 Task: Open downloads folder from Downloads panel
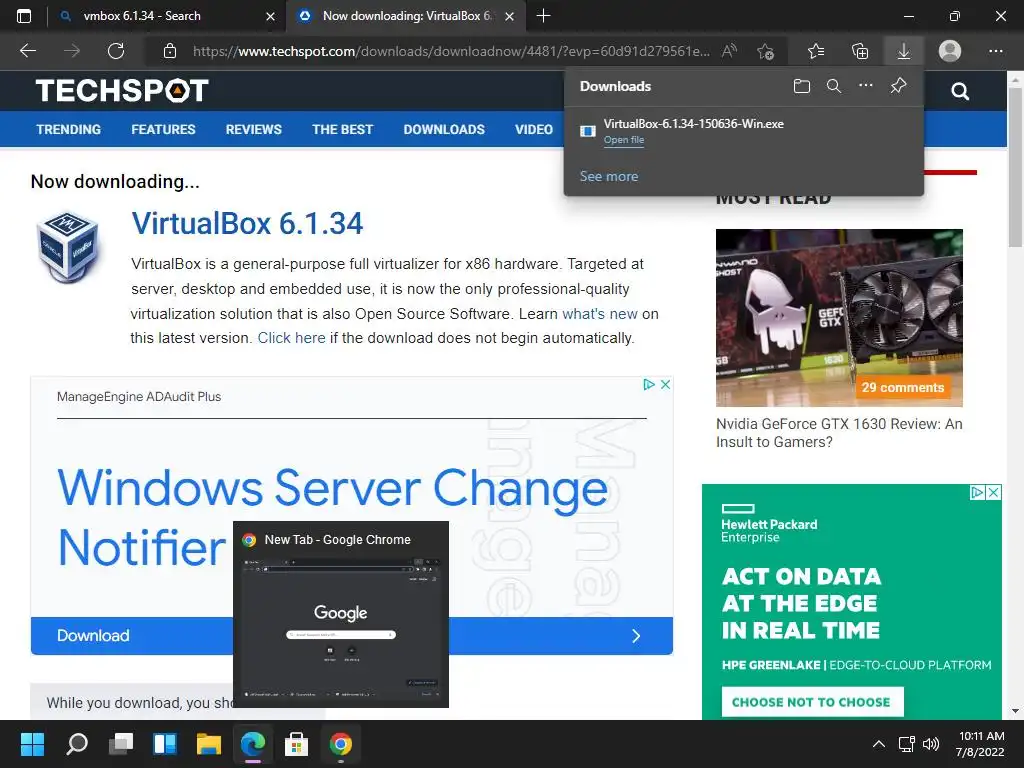[x=802, y=86]
